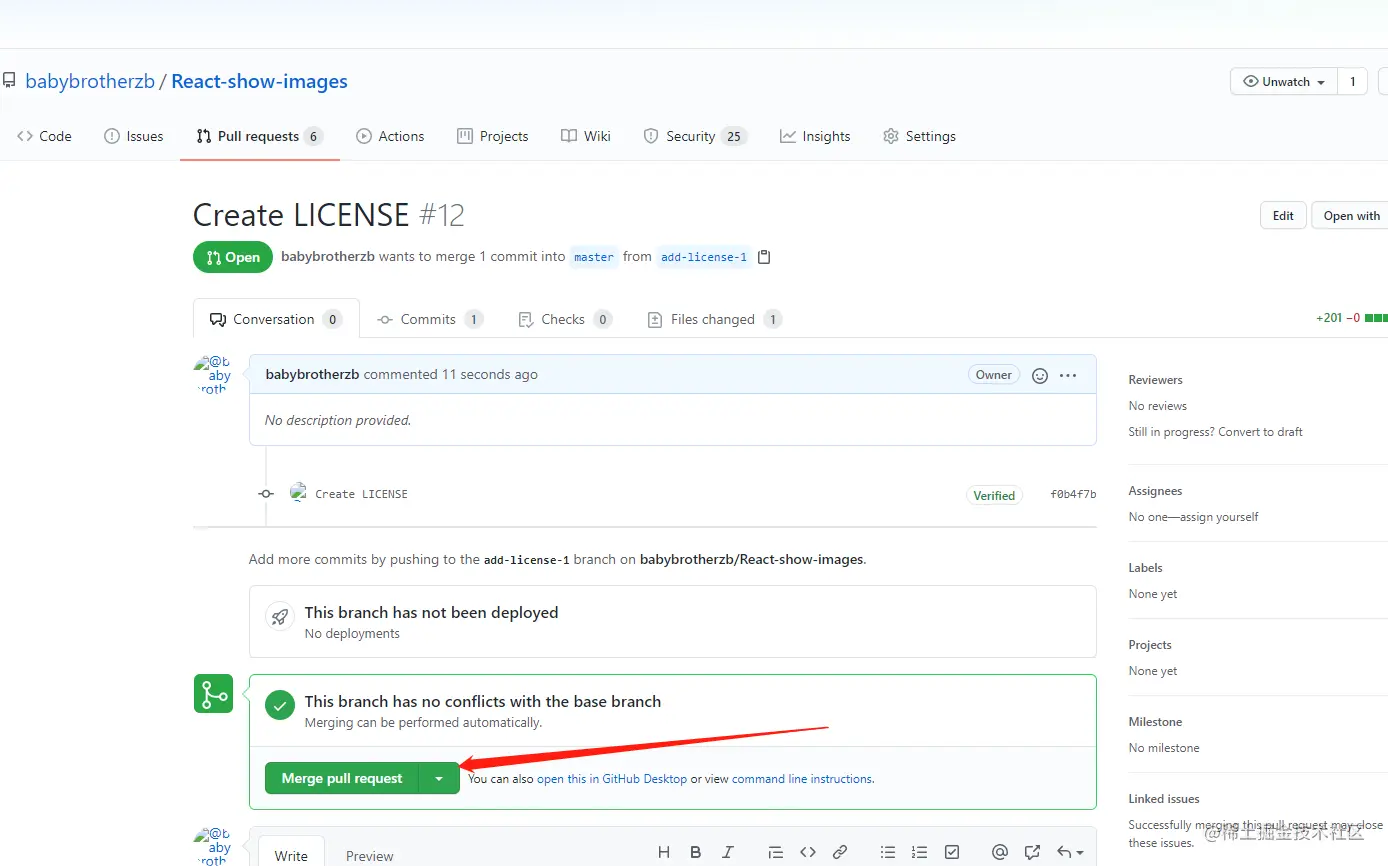1388x866 pixels.
Task: Mention a user with the @ icon
Action: click(999, 852)
